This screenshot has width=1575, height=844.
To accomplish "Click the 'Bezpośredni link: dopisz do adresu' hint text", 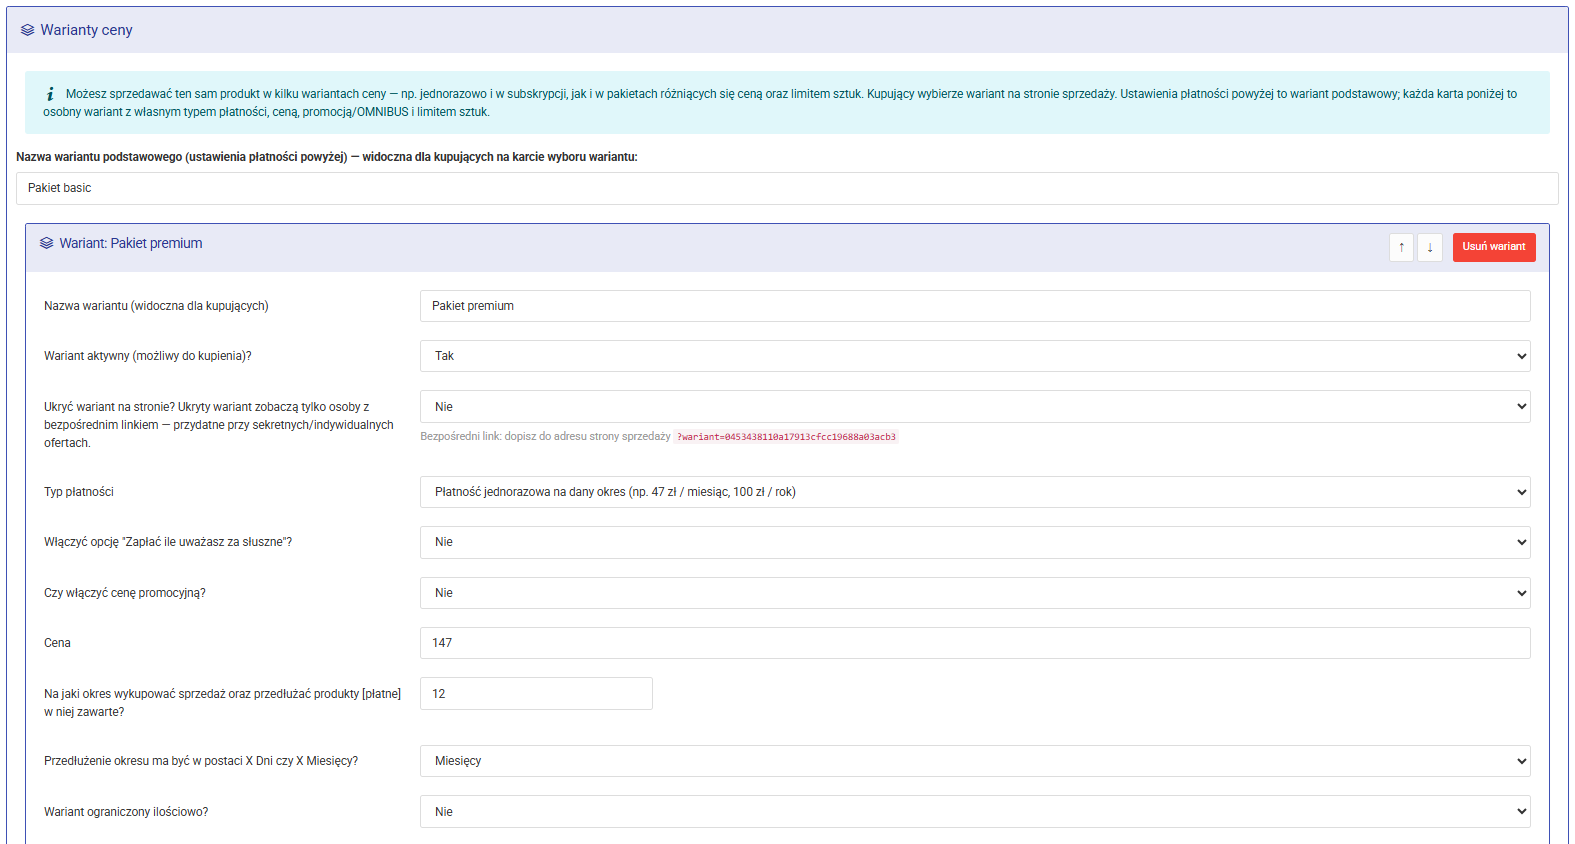I will point(545,437).
